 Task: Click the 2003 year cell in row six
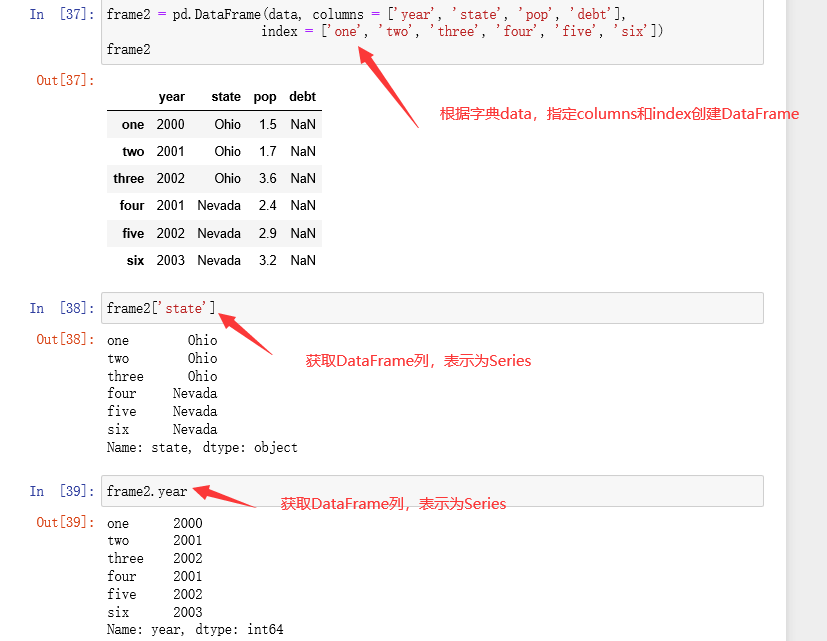[x=170, y=260]
